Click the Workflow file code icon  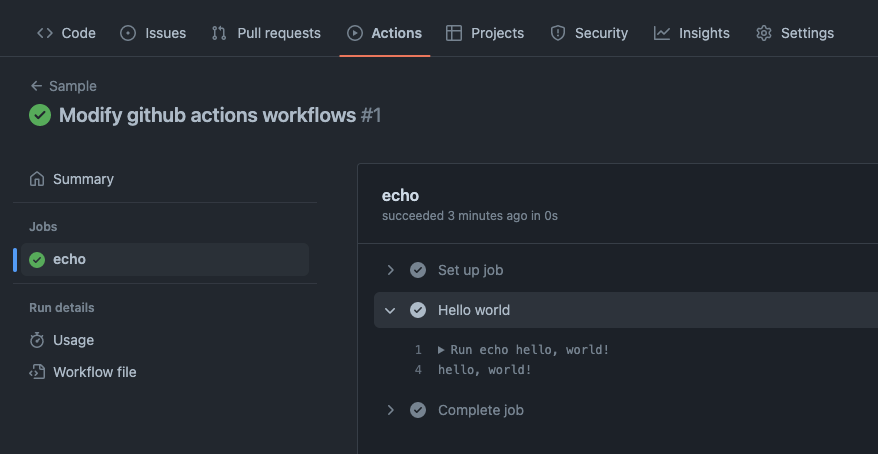tap(37, 372)
